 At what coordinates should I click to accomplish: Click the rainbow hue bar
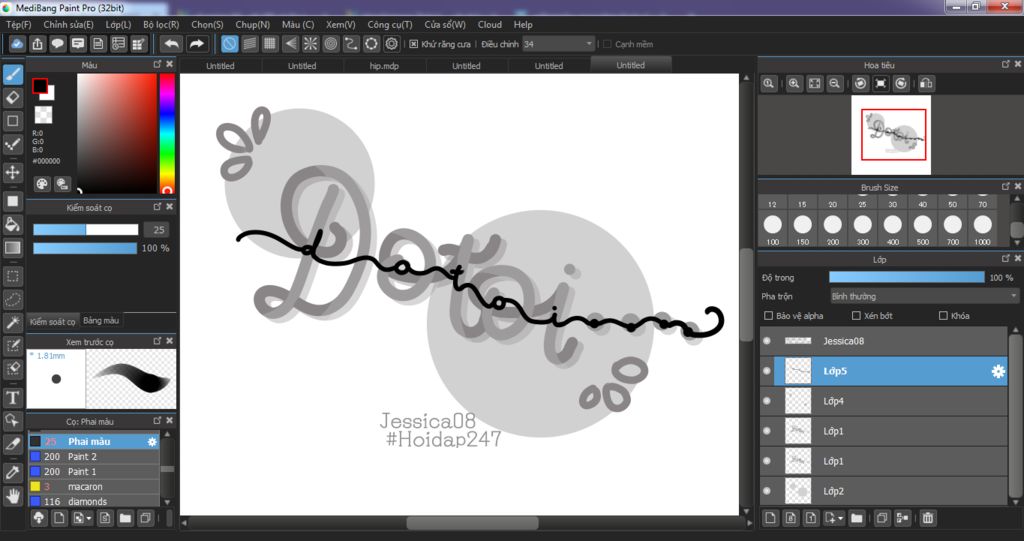tap(167, 133)
